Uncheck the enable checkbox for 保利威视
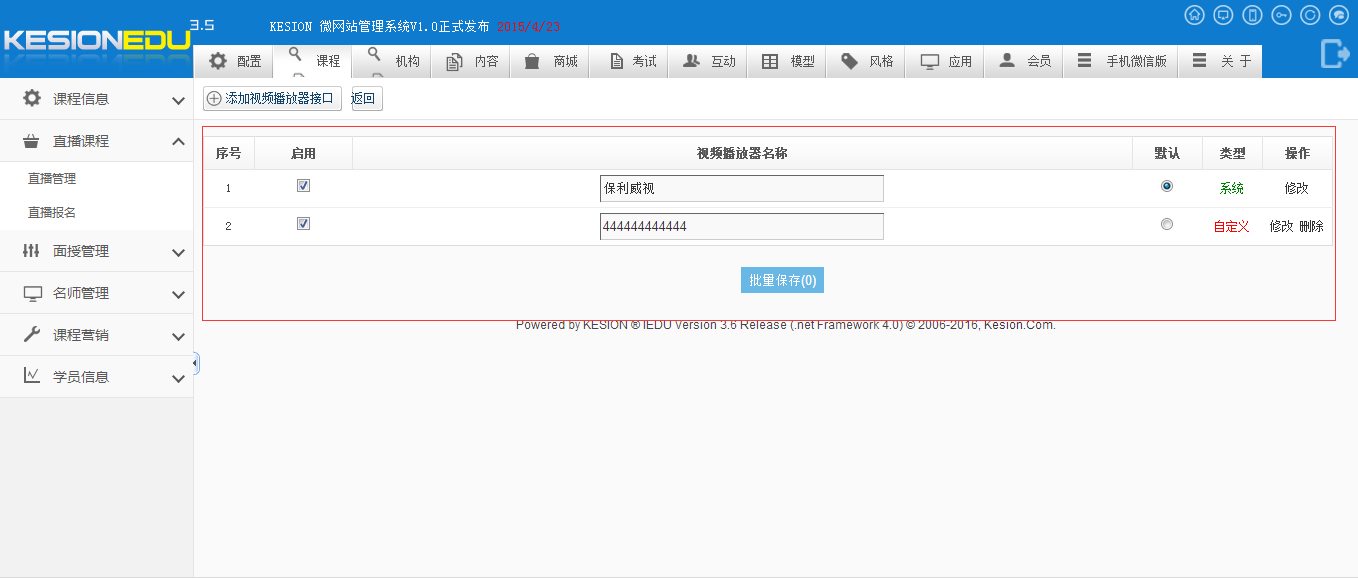Viewport: 1358px width, 578px height. [x=304, y=186]
